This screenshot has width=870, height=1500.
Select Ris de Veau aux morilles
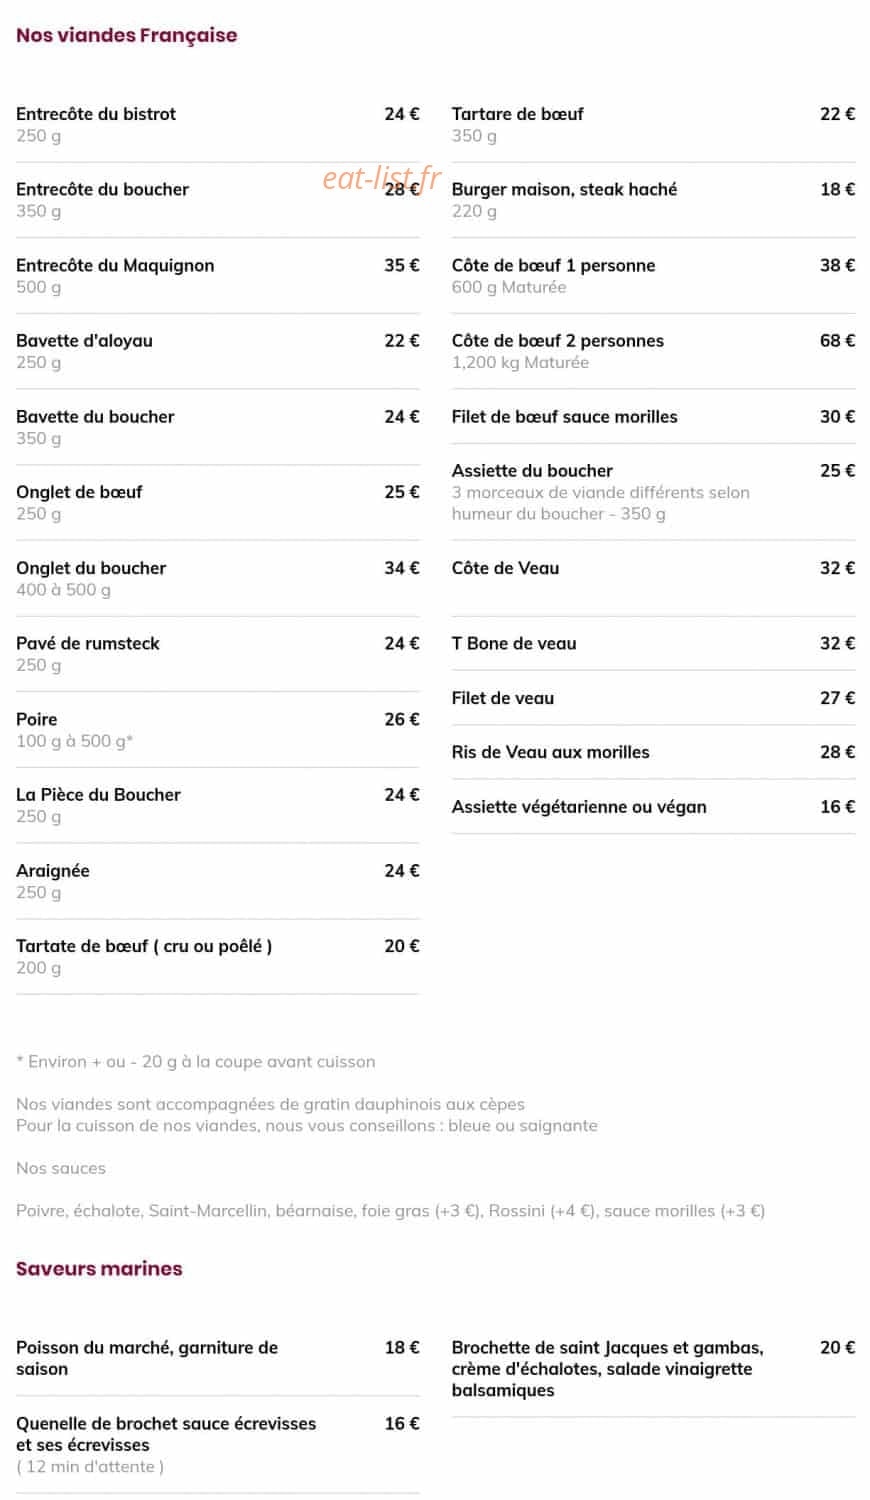point(653,752)
